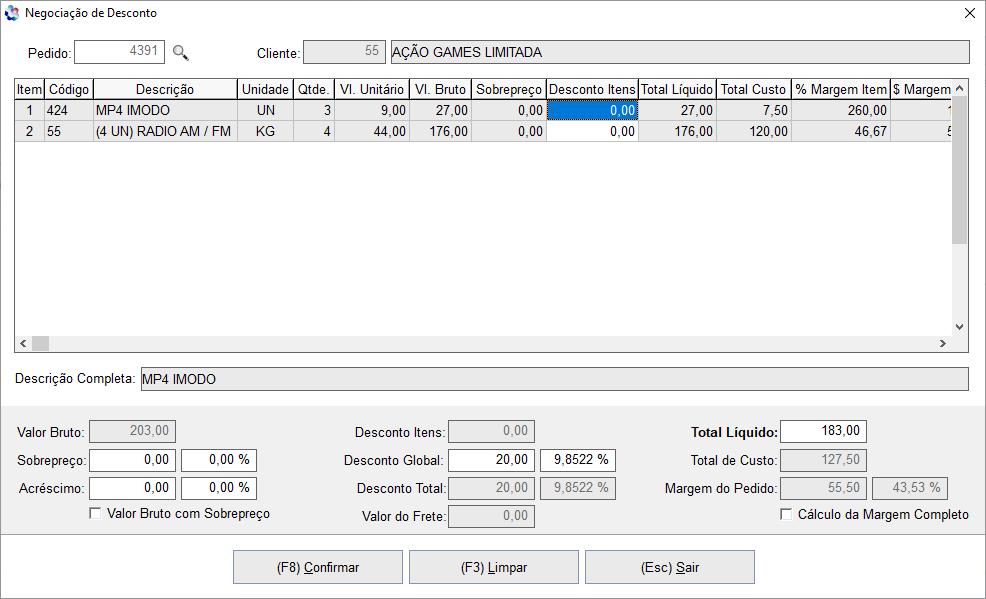This screenshot has width=986, height=599.
Task: Click the Desconto Global percentage field
Action: tap(577, 460)
